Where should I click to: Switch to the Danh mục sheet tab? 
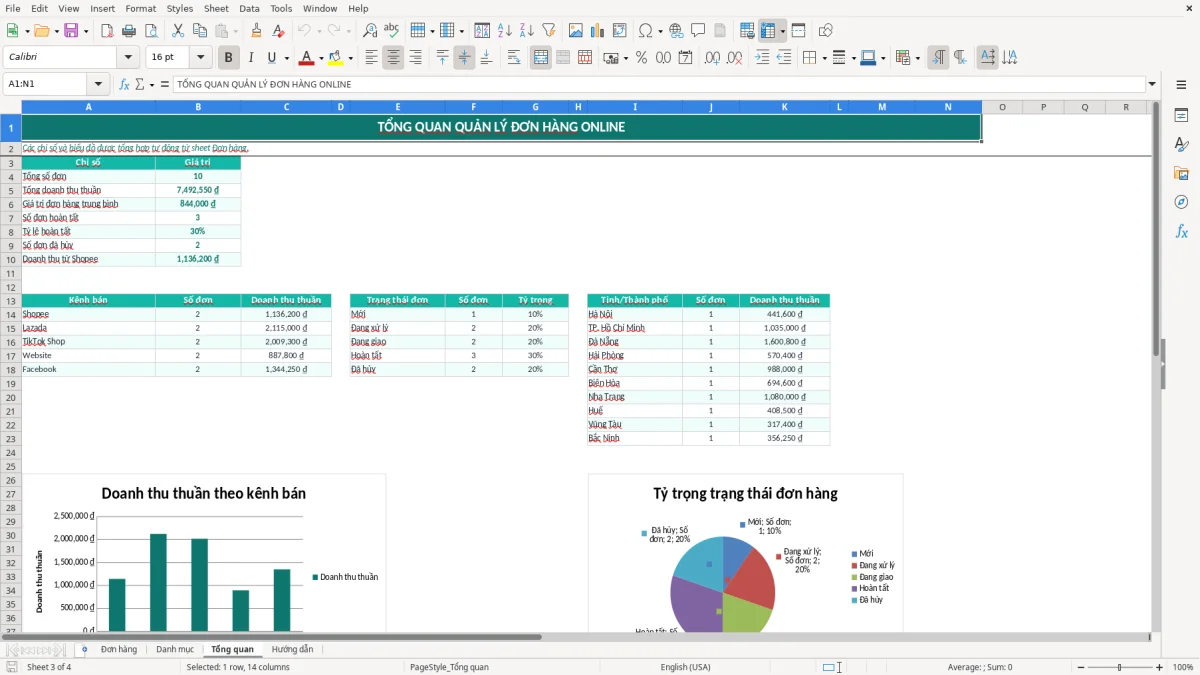click(x=175, y=649)
